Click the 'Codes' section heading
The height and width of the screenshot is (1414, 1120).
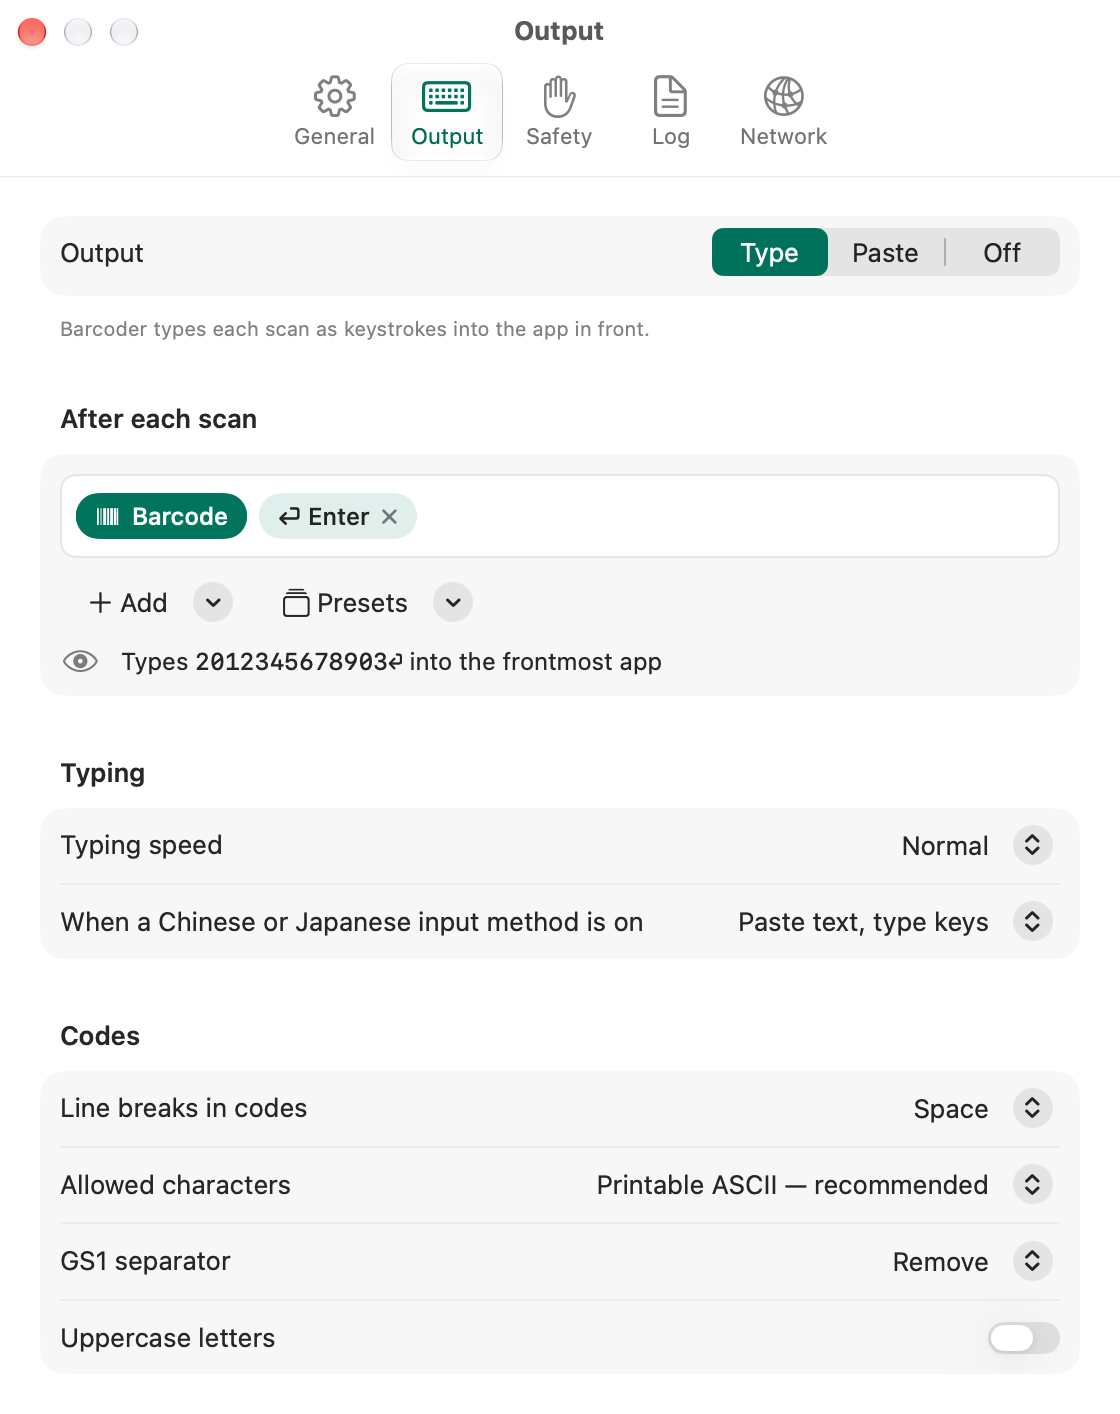click(100, 1036)
